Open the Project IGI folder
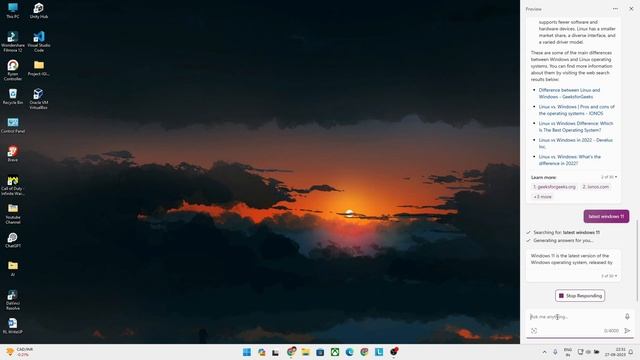 [39, 68]
